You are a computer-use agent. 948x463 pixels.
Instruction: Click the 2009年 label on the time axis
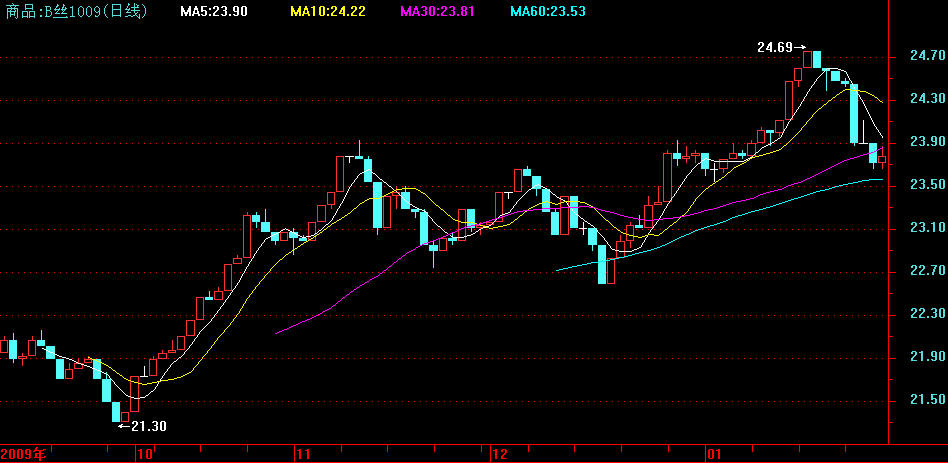[24, 454]
